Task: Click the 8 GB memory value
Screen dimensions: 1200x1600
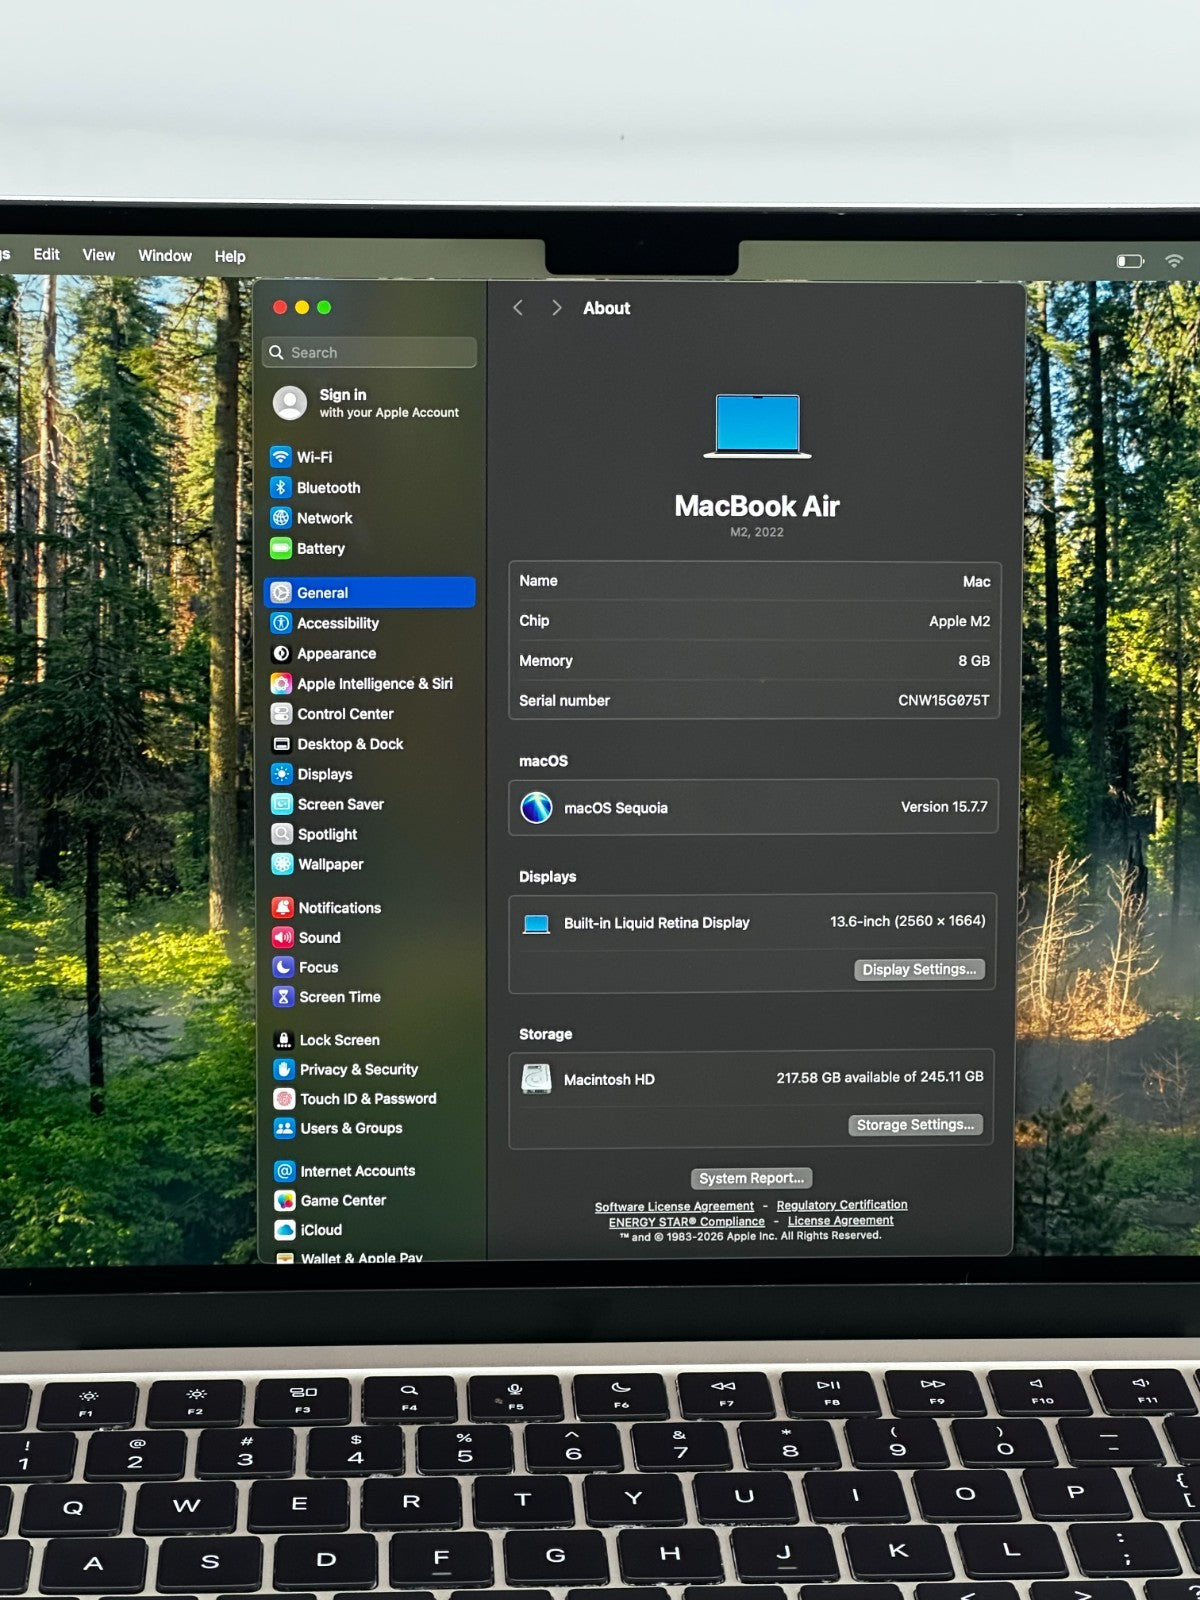Action: coord(973,661)
